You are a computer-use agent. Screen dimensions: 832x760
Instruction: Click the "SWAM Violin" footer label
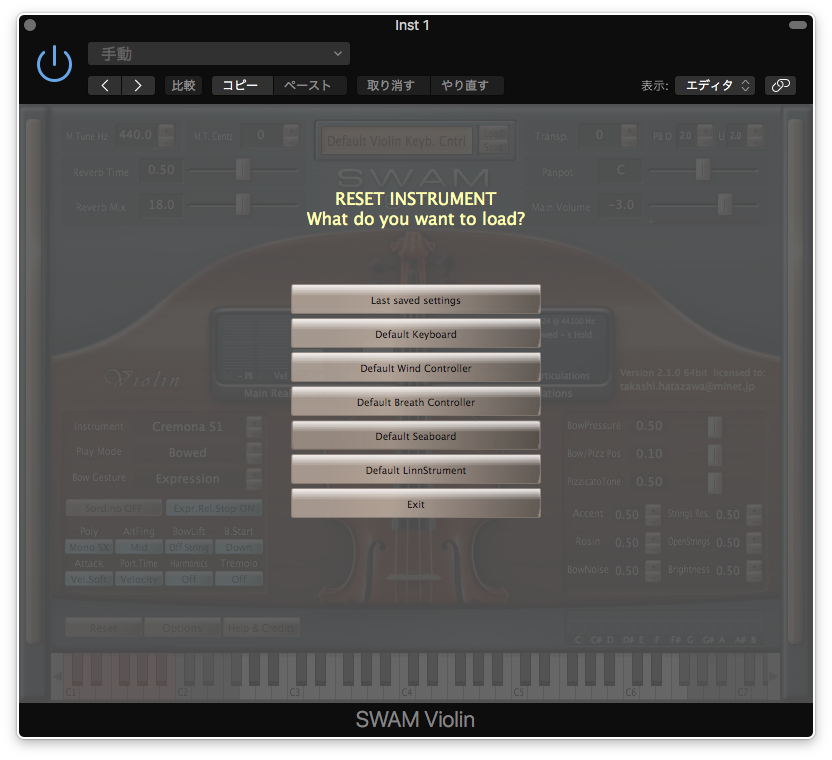[415, 720]
